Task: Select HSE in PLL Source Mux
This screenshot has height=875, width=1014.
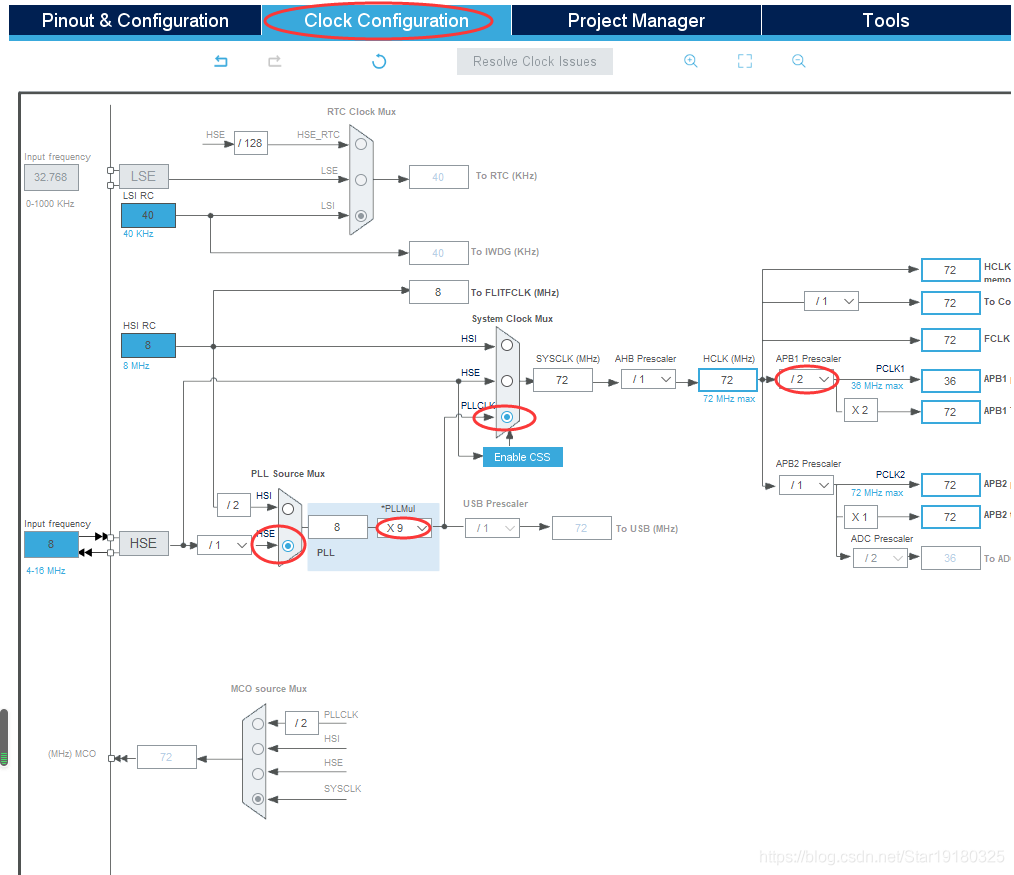Action: [x=288, y=545]
